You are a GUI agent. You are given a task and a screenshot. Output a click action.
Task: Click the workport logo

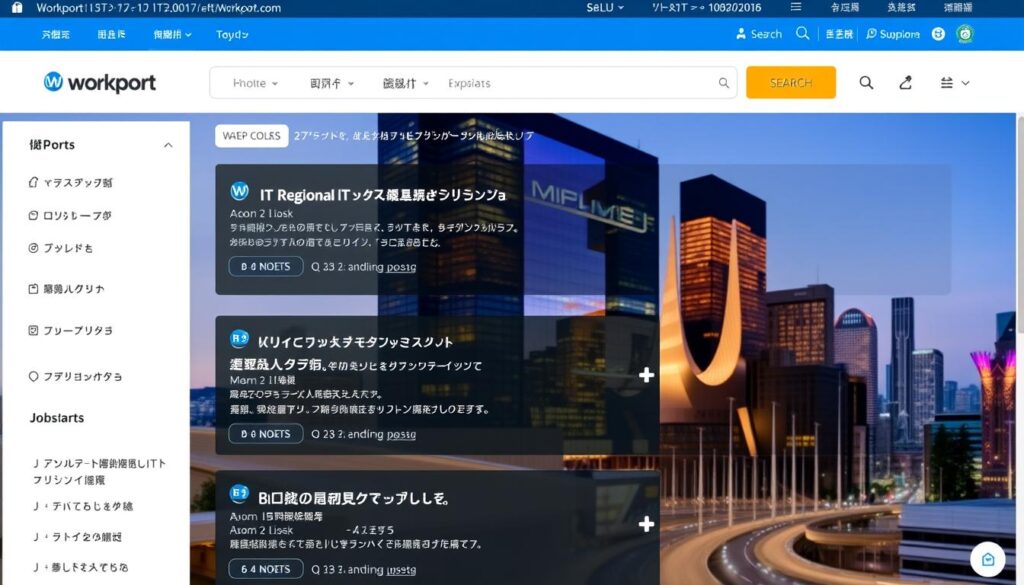point(99,82)
